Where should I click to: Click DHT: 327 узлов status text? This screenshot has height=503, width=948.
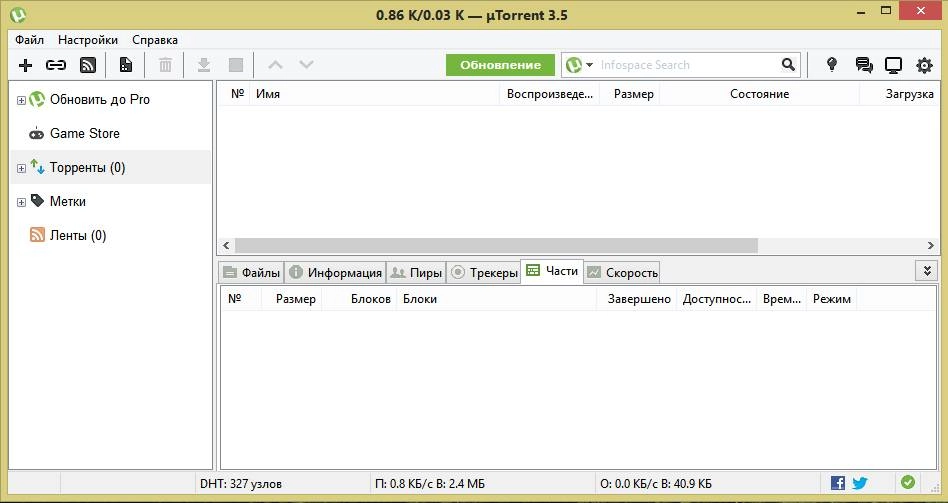241,484
